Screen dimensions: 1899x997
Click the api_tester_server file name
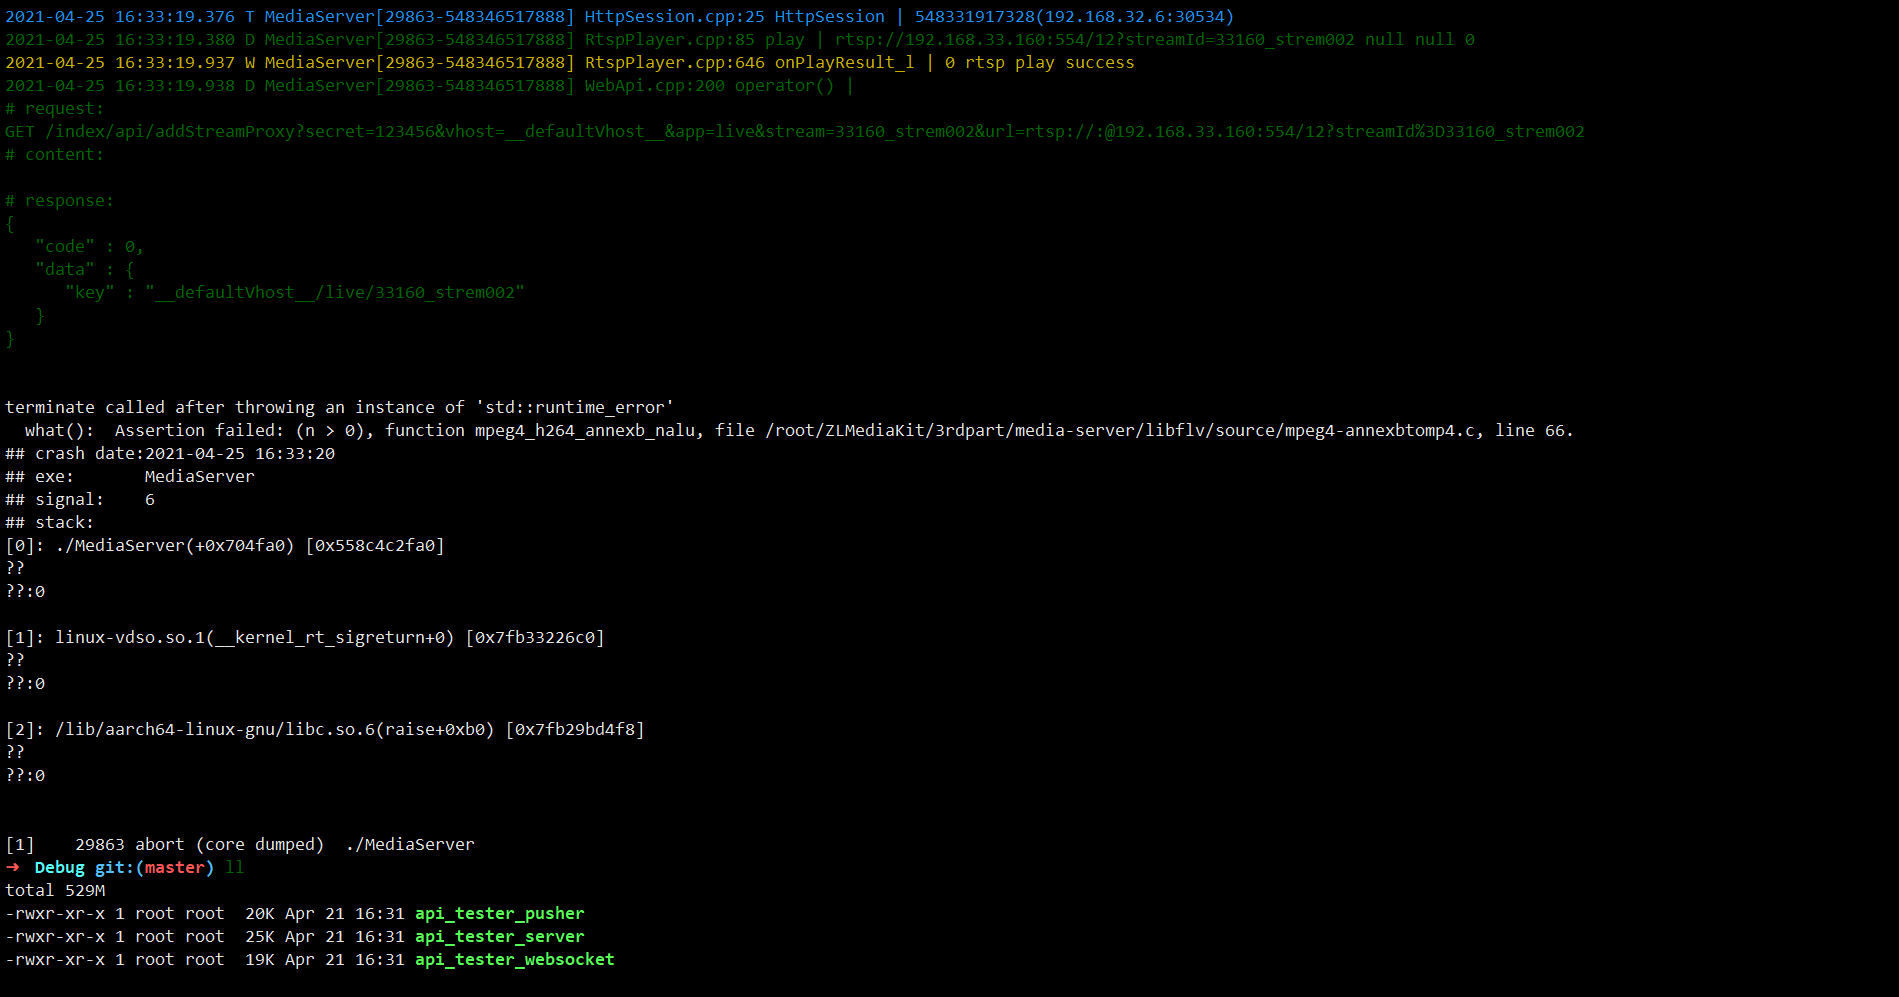coord(500,937)
